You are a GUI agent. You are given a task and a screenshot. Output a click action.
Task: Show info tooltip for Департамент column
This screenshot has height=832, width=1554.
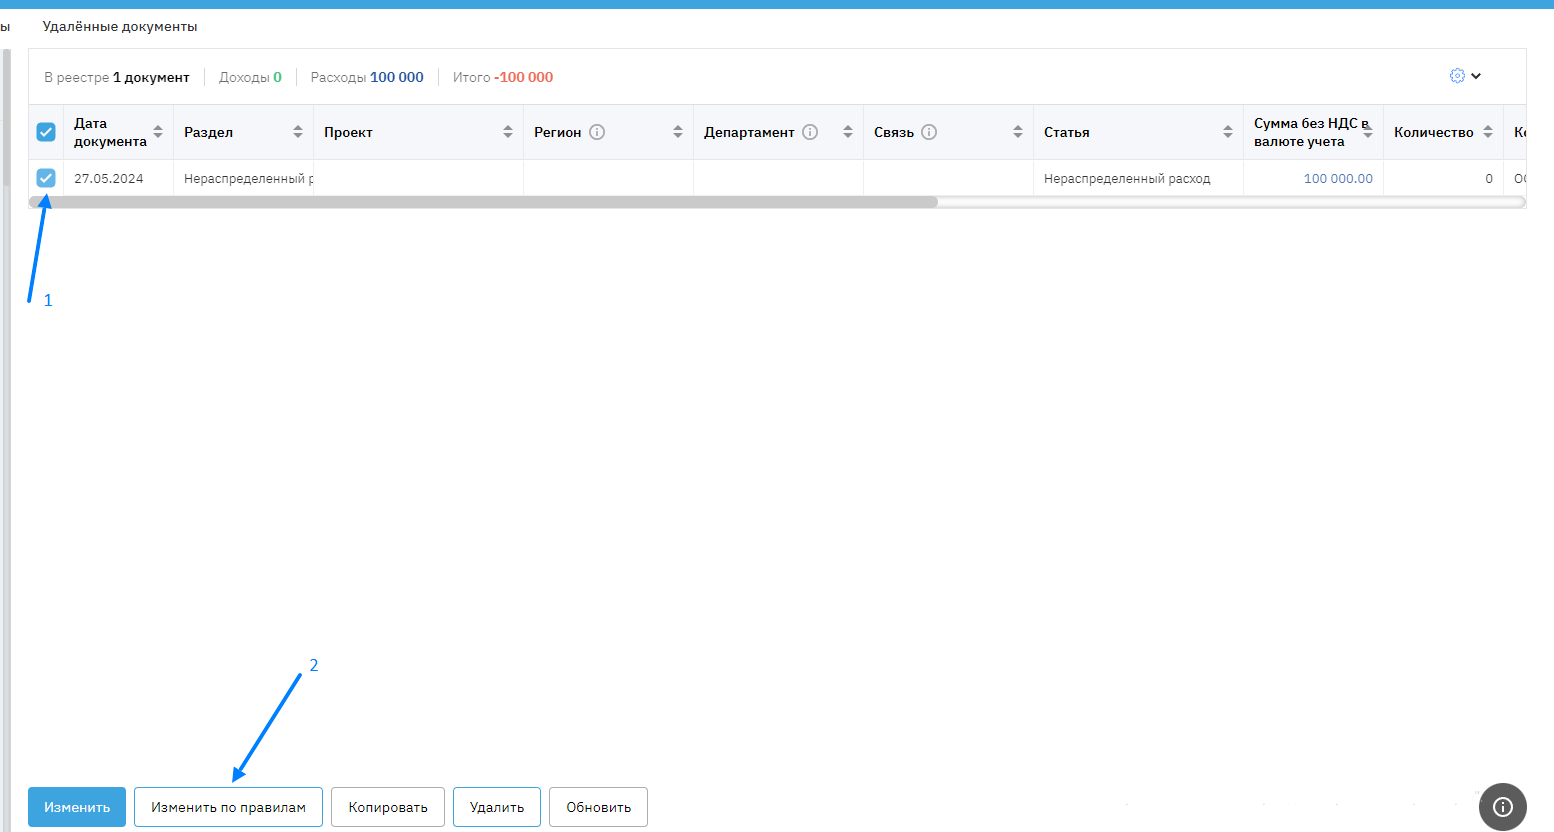(x=810, y=132)
